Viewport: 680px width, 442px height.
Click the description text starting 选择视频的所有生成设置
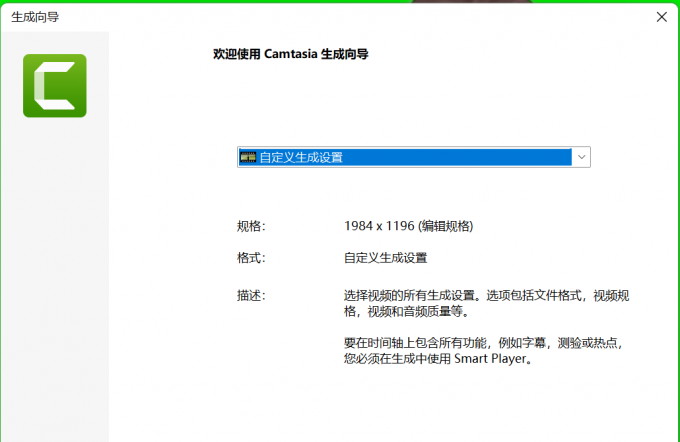coord(486,304)
